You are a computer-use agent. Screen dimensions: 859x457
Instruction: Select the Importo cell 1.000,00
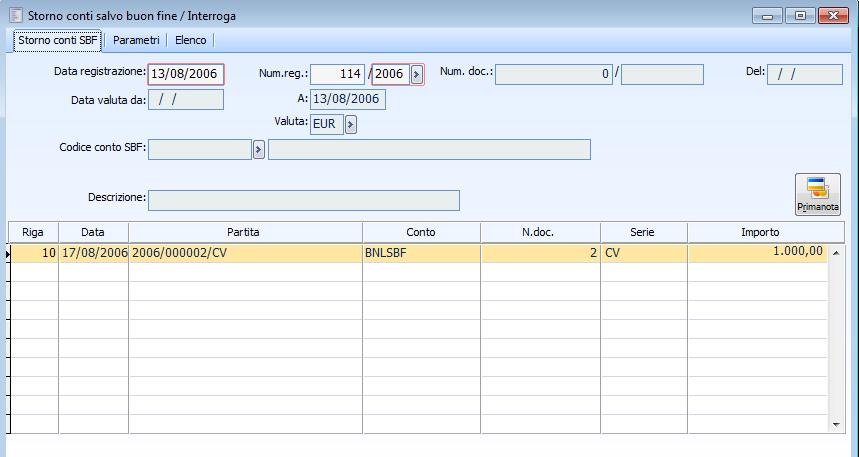point(758,253)
